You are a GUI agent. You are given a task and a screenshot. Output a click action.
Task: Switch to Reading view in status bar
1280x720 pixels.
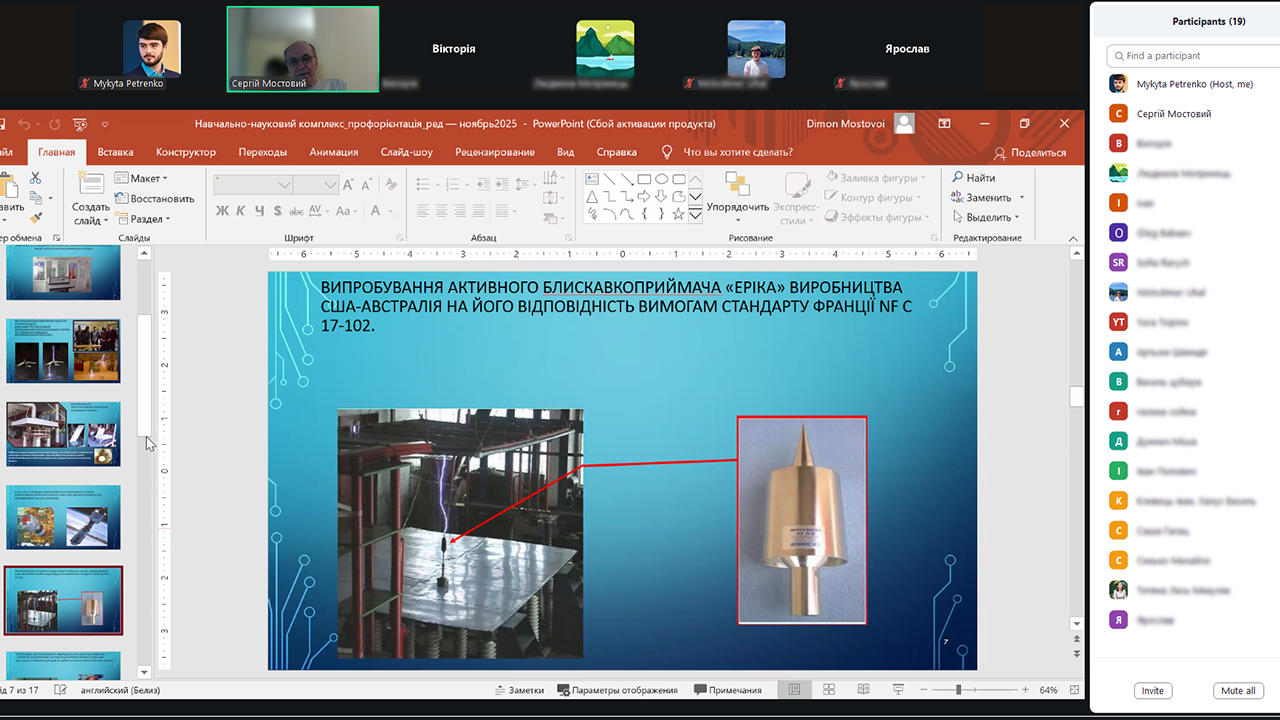pyautogui.click(x=864, y=690)
